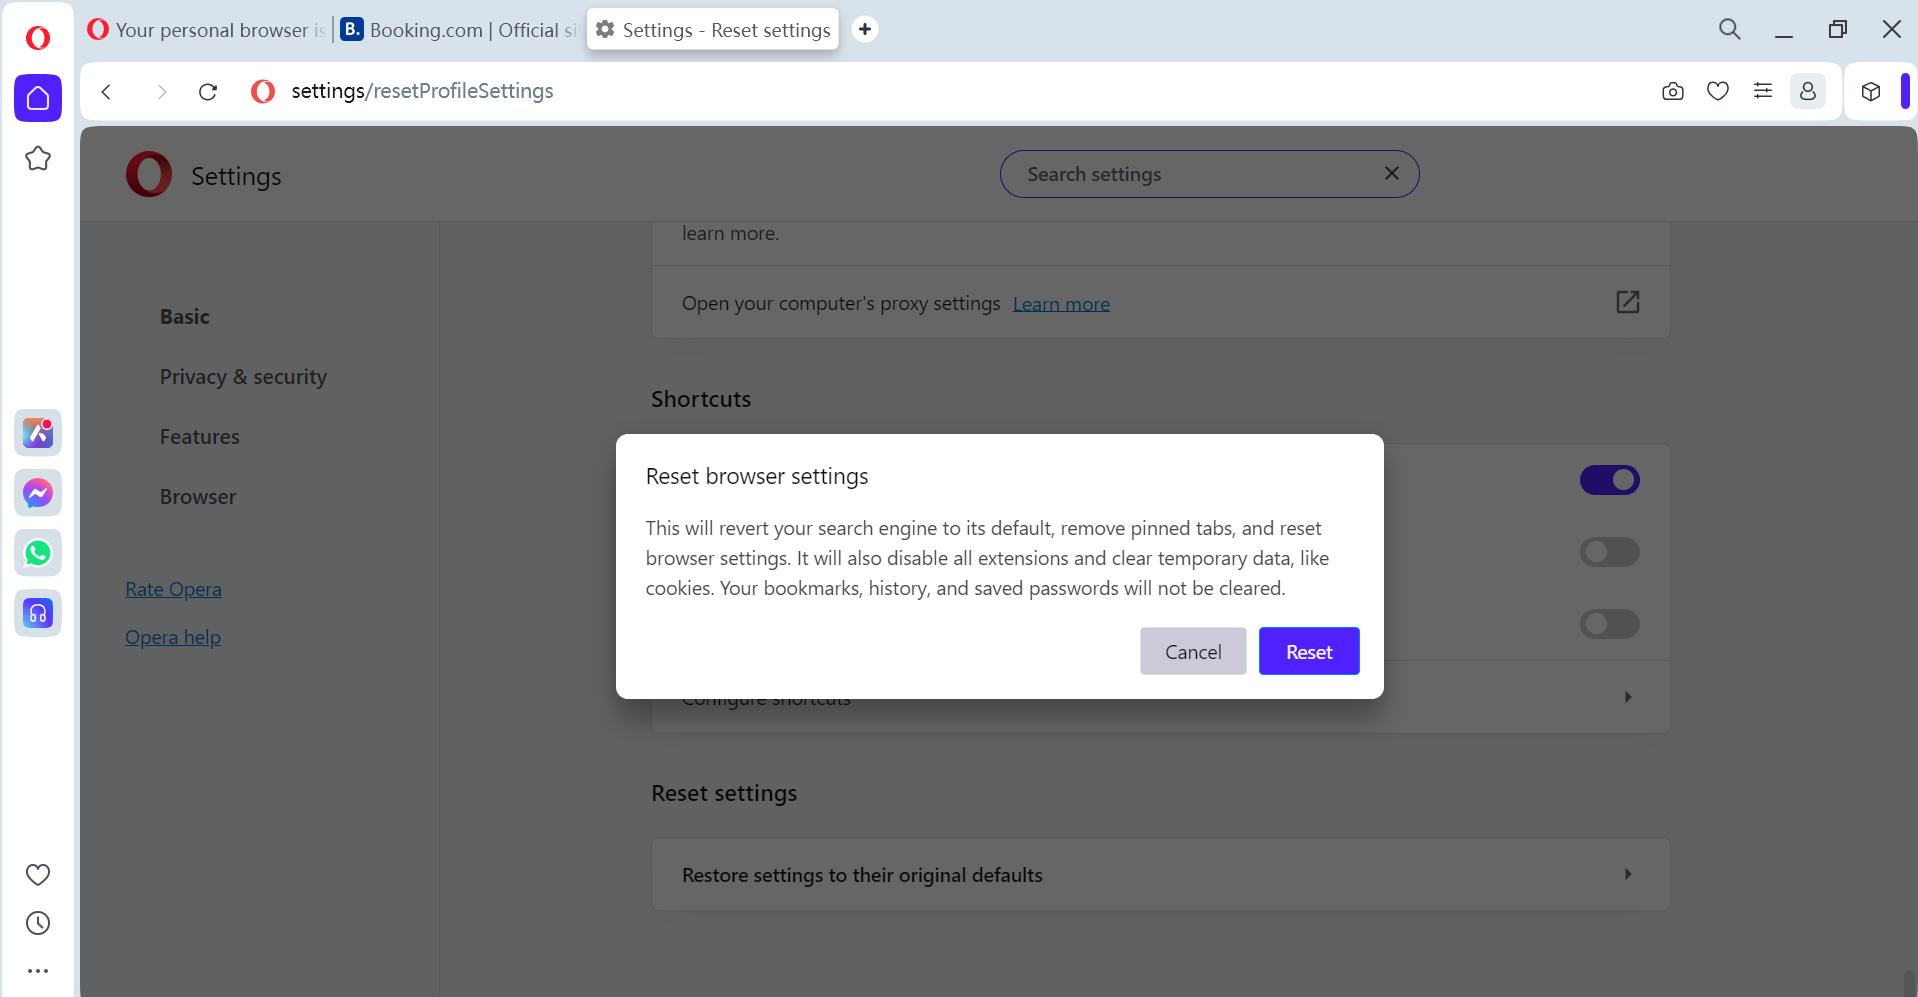1918x997 pixels.
Task: Turn off the enabled shortcuts toggle
Action: click(x=1609, y=480)
